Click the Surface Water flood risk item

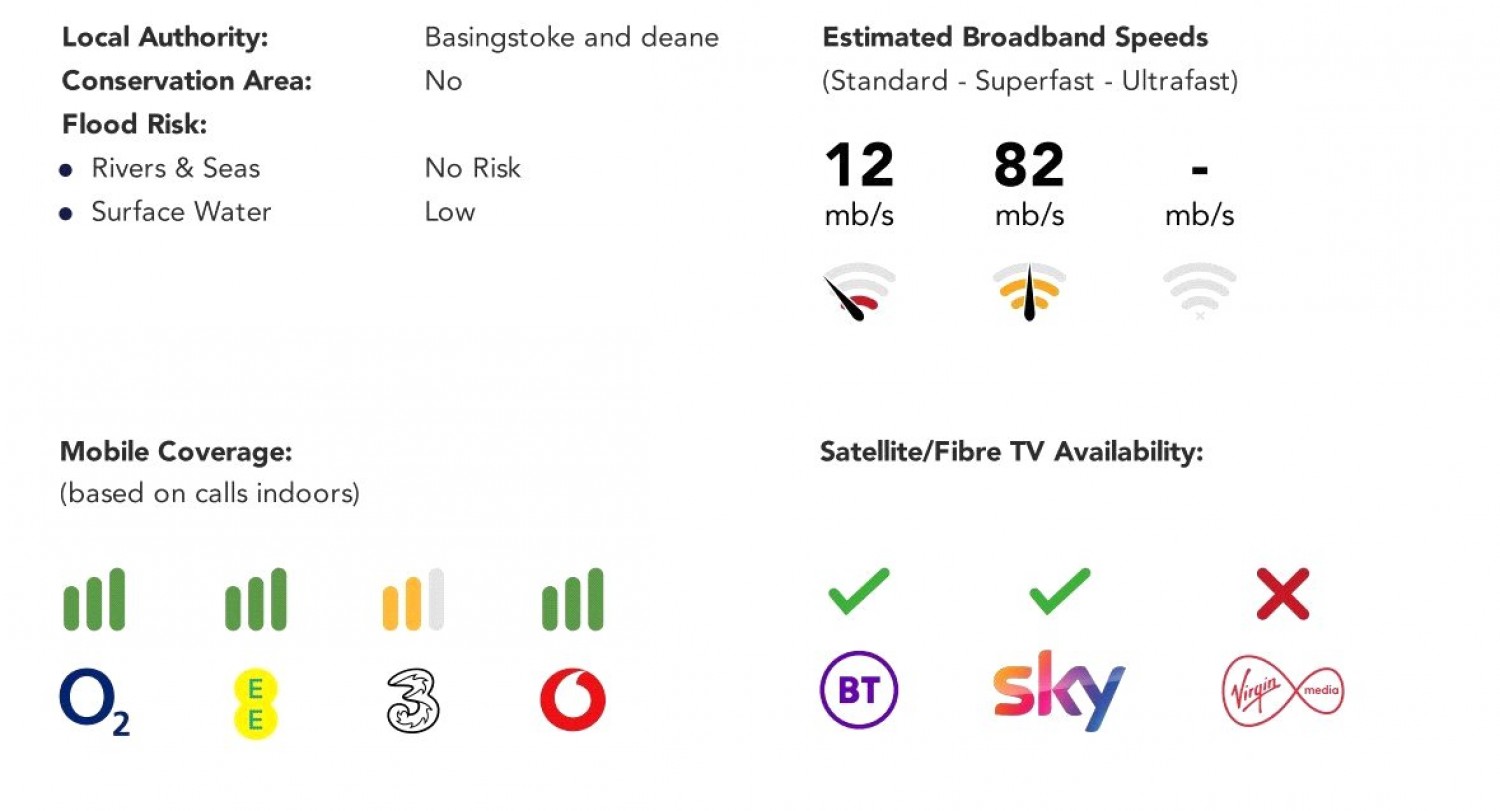(181, 212)
